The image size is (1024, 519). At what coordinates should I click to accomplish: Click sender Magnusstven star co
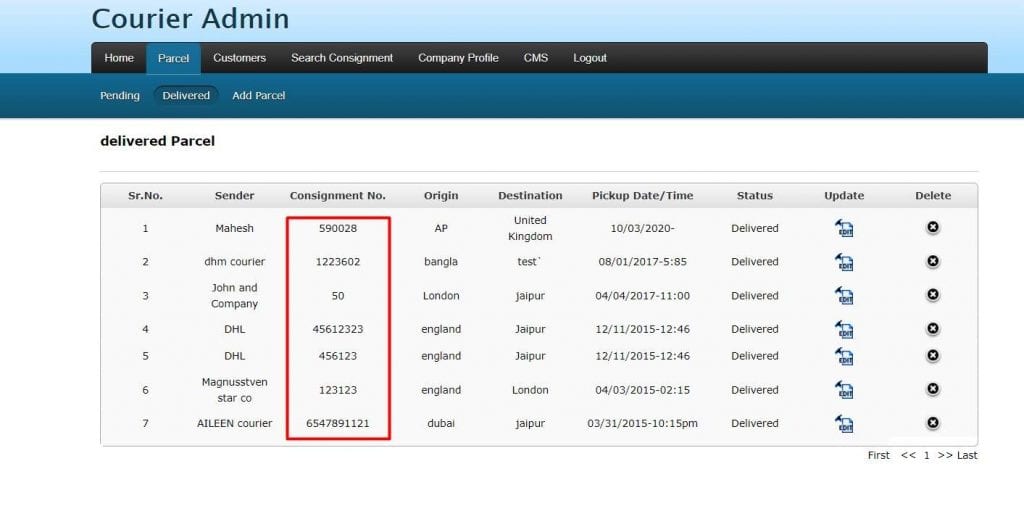[234, 390]
